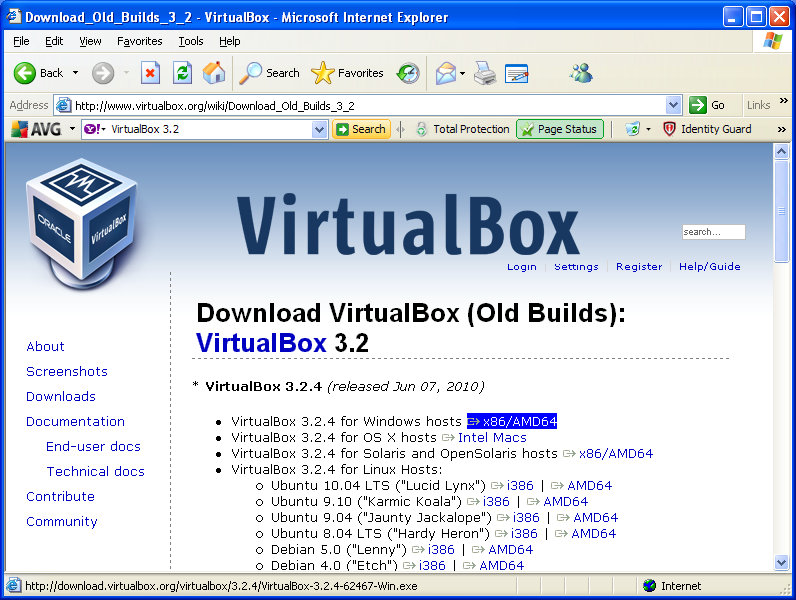Click the Messenger people icon
This screenshot has height=600, width=796.
coord(581,73)
